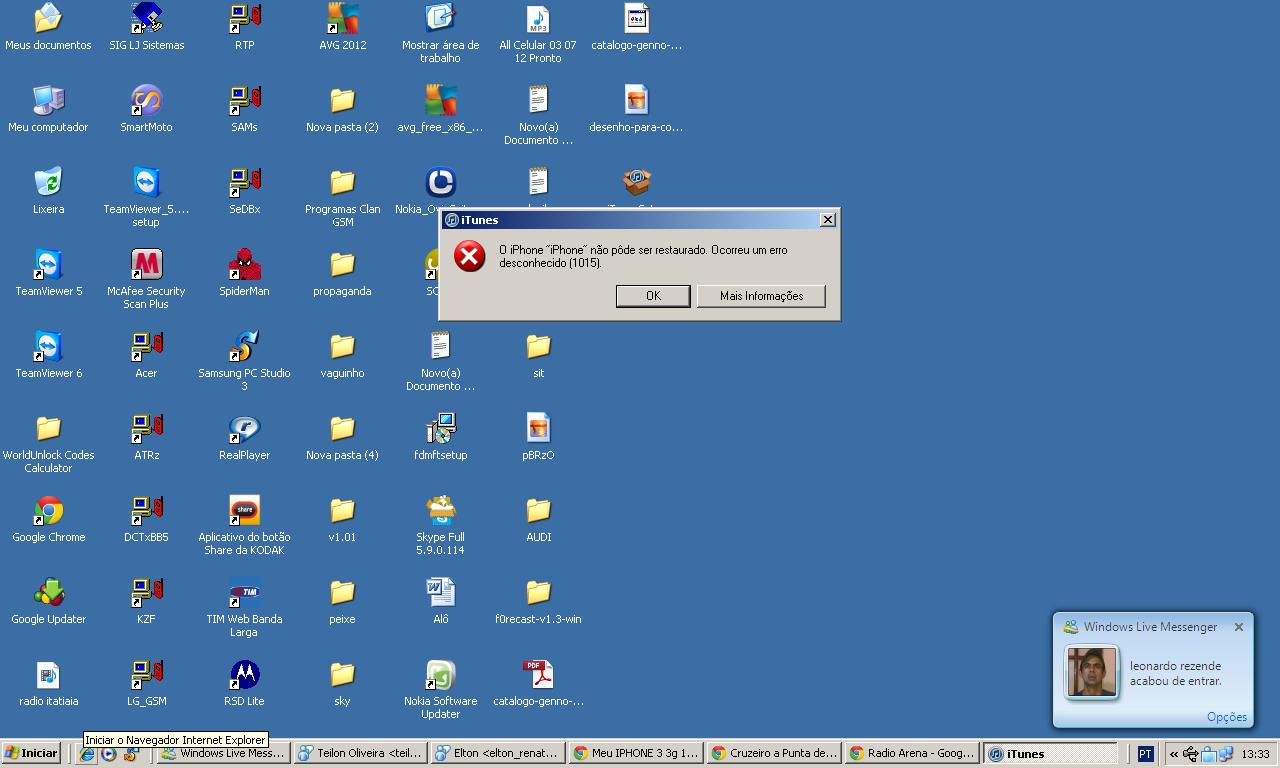Select the catalogo-genno PDF file icon
Image resolution: width=1280 pixels, height=768 pixels.
point(538,674)
